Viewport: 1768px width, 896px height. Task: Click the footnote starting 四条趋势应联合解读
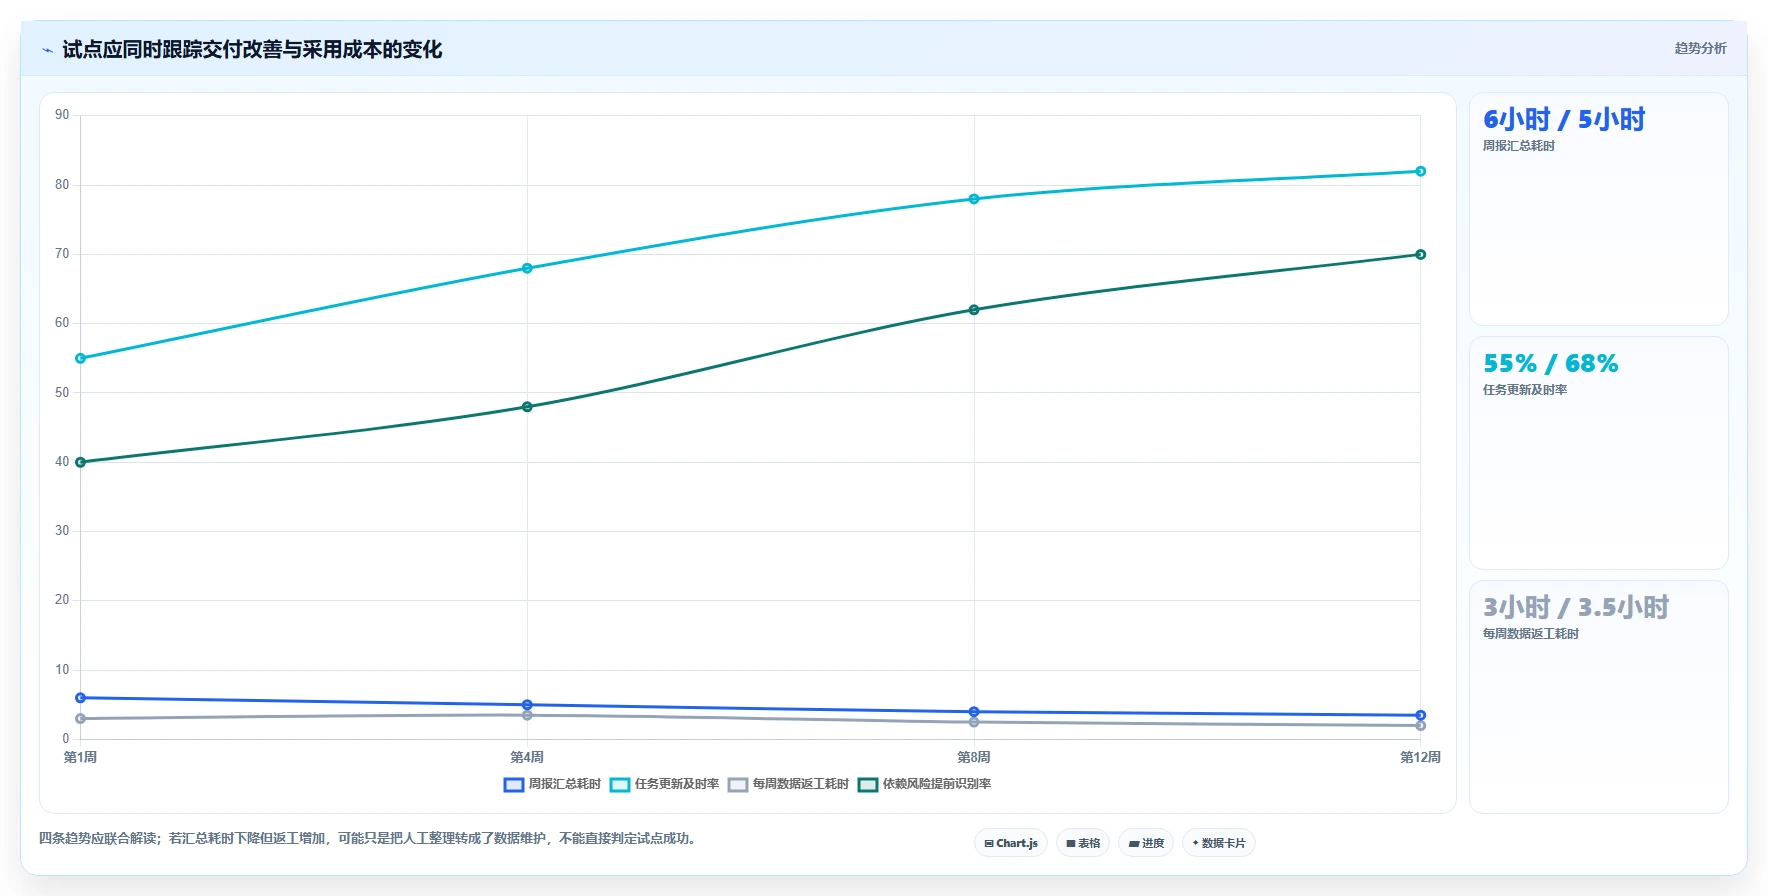pyautogui.click(x=368, y=839)
